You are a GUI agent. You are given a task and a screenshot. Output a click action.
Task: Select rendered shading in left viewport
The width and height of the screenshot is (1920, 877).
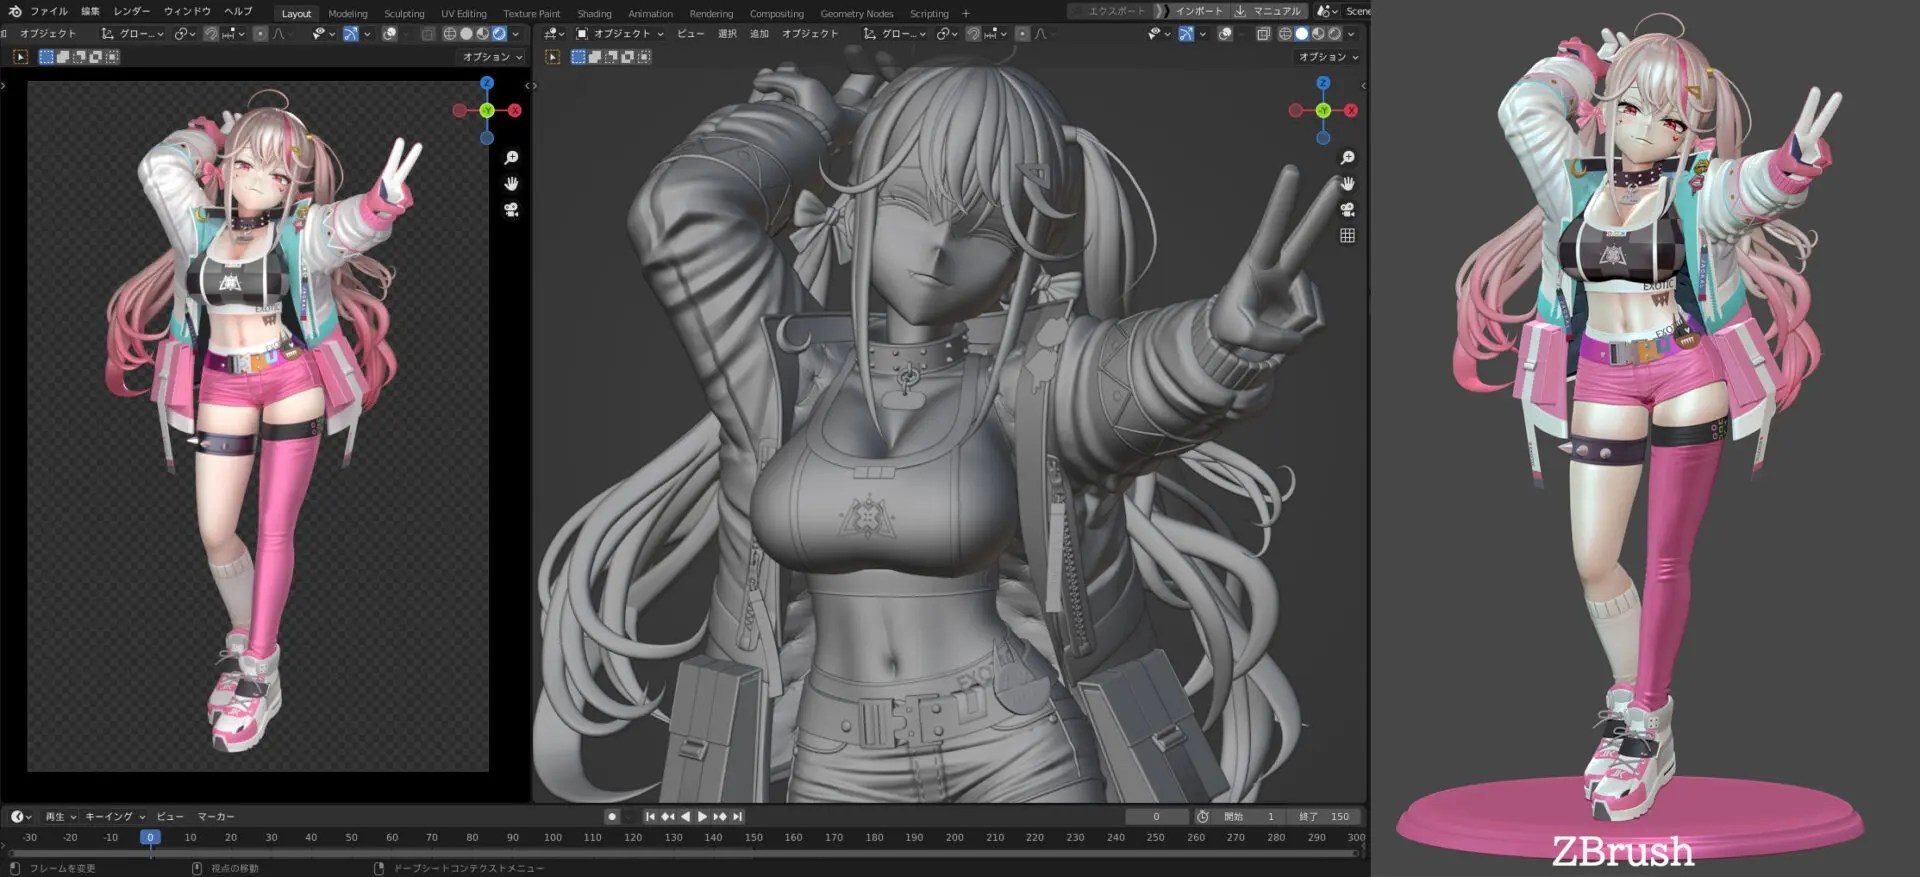tap(499, 34)
